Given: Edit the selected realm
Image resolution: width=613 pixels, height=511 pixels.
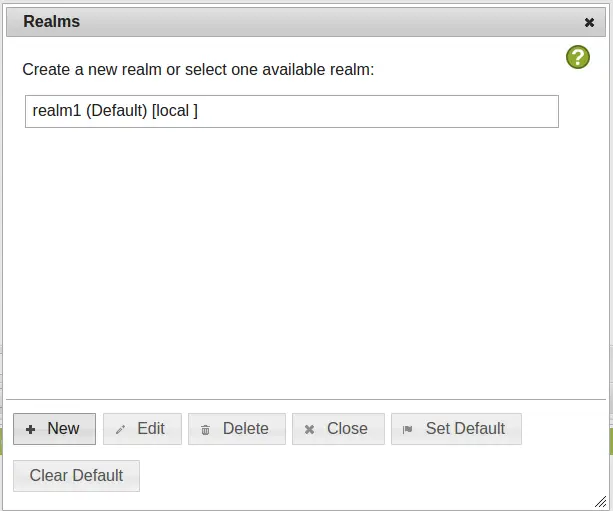Looking at the screenshot, I should 142,429.
